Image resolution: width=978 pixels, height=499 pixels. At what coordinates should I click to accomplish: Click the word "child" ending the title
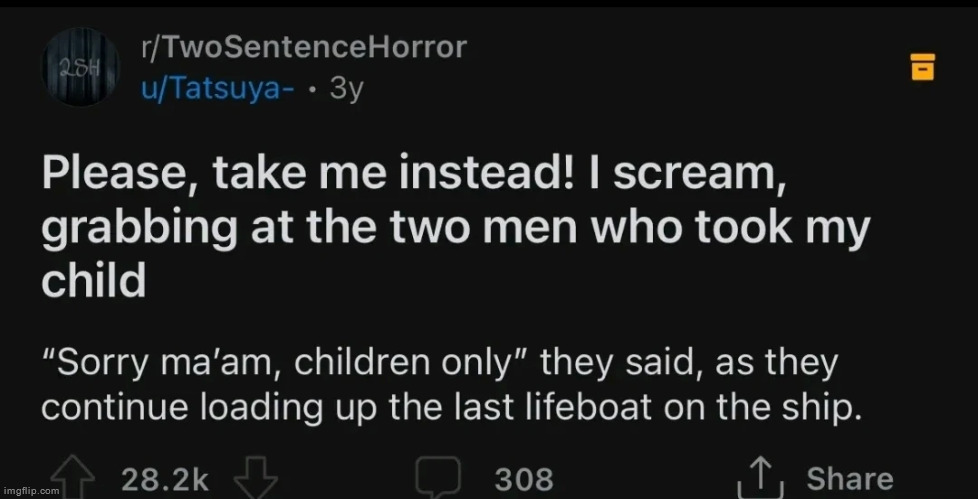coord(93,281)
